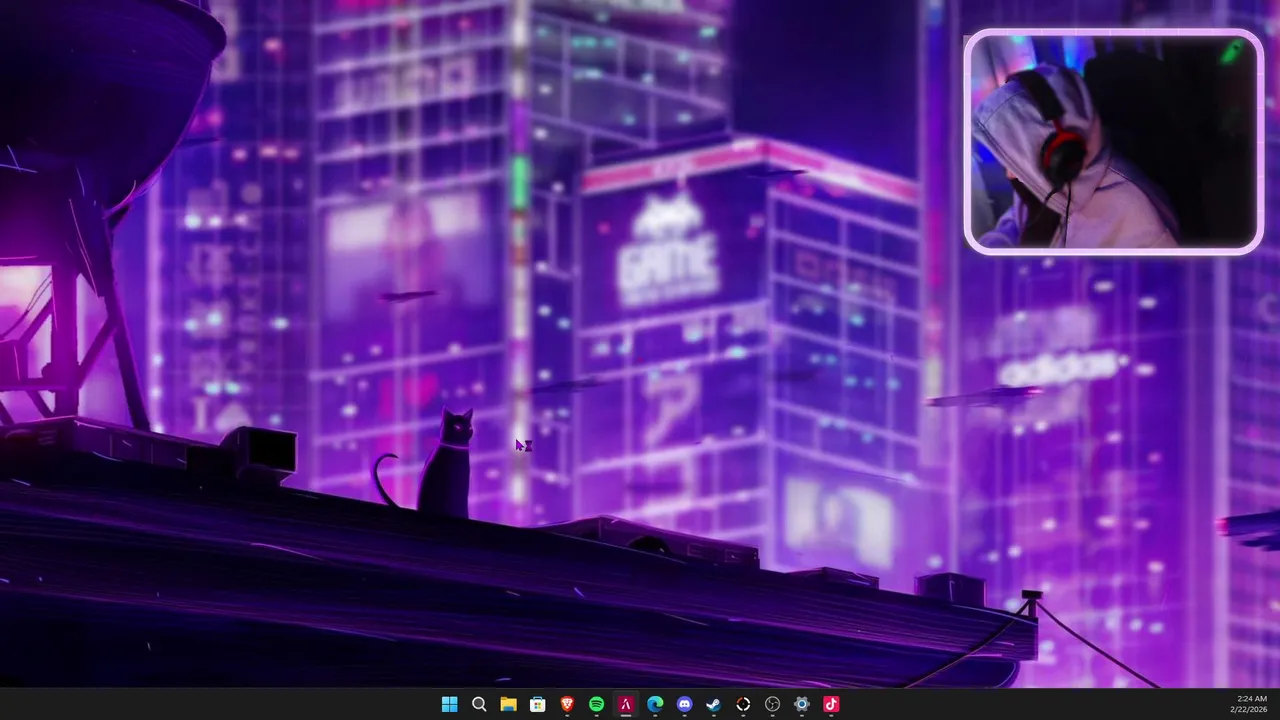Screen dimensions: 1280x720
Task: Open Steam from taskbar
Action: pyautogui.click(x=713, y=704)
